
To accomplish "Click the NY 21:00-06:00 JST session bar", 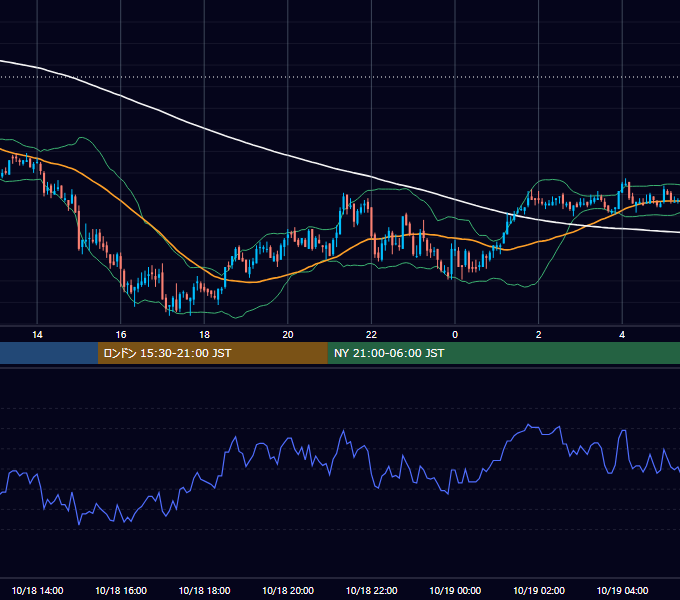I will (x=503, y=353).
